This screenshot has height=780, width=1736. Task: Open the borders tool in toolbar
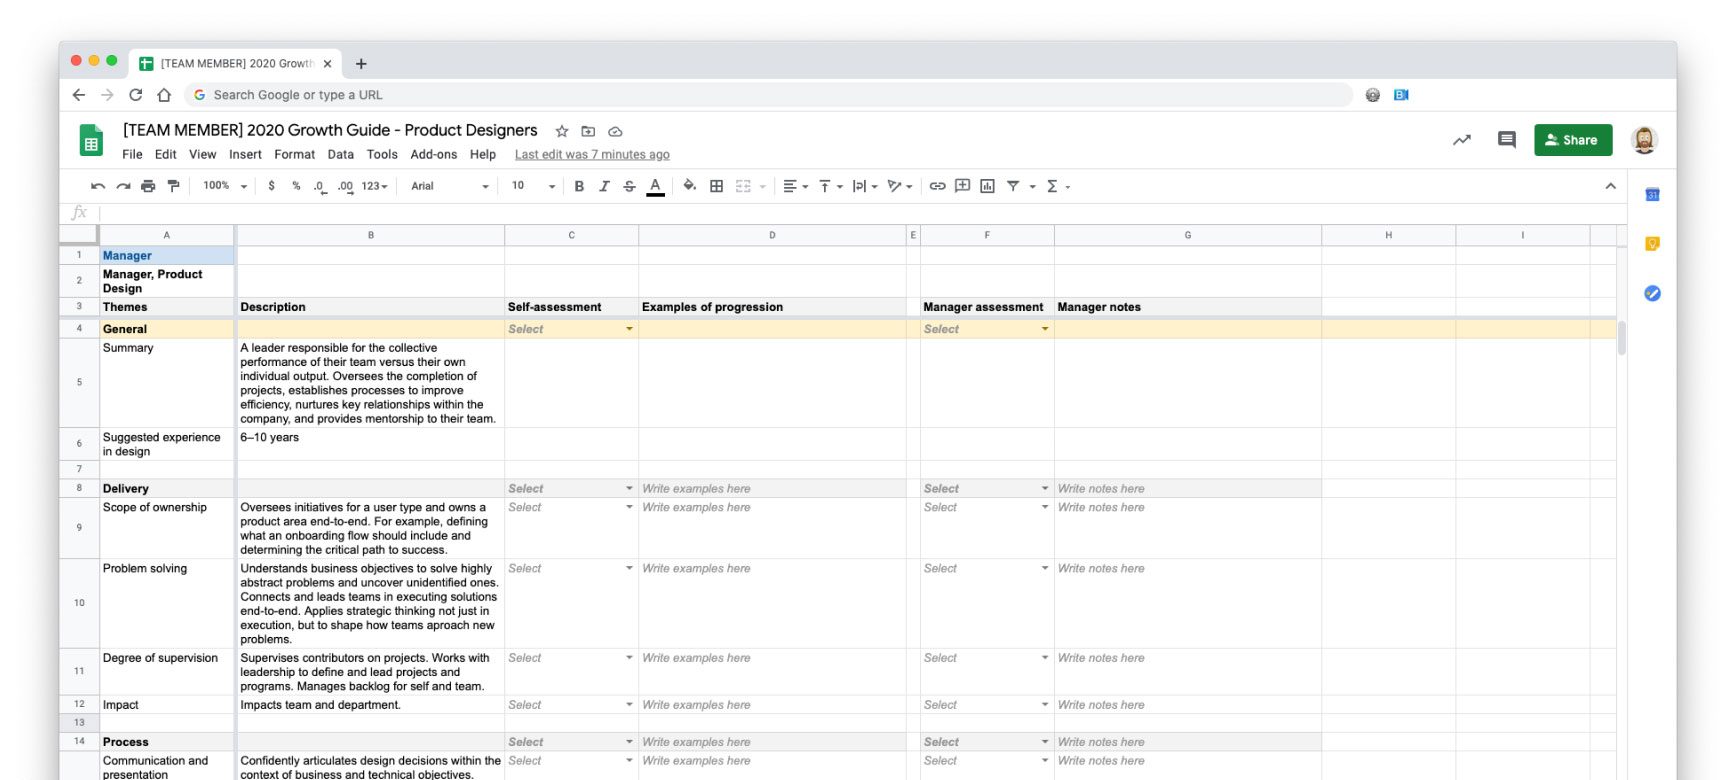coord(716,186)
